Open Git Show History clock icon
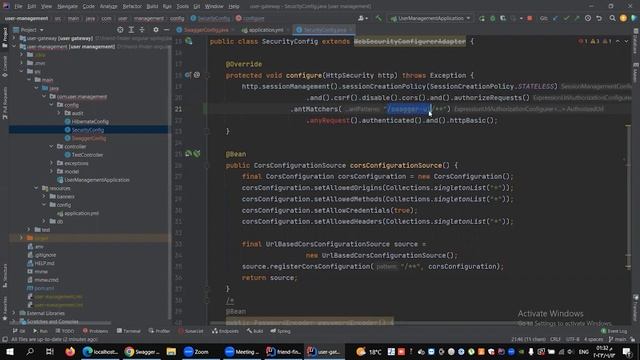Image resolution: width=640 pixels, height=360 pixels. coord(588,18)
